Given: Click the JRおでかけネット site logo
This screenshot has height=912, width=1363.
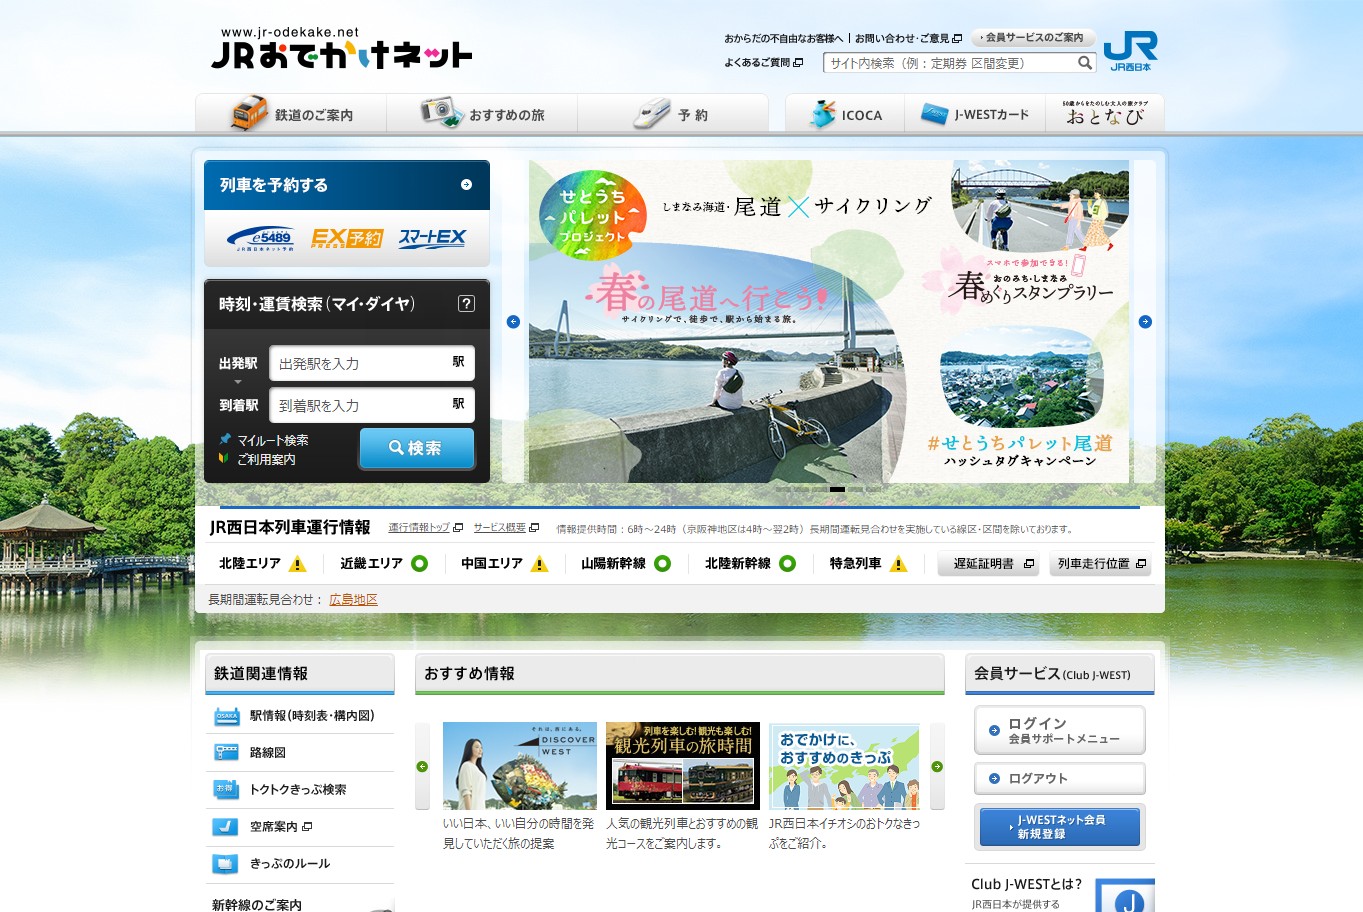Looking at the screenshot, I should pyautogui.click(x=341, y=49).
